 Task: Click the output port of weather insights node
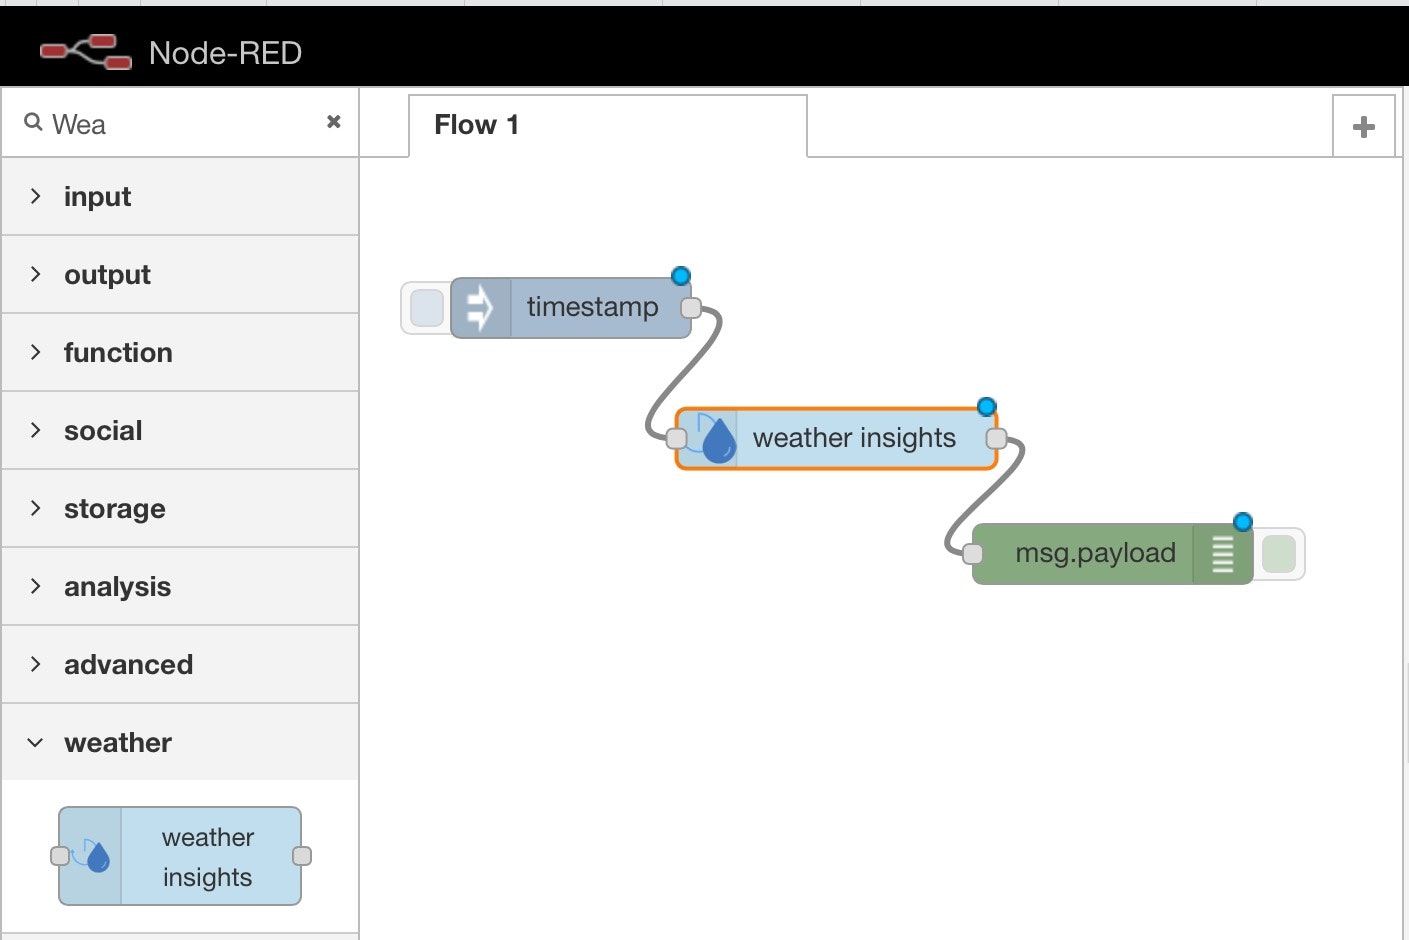(996, 438)
